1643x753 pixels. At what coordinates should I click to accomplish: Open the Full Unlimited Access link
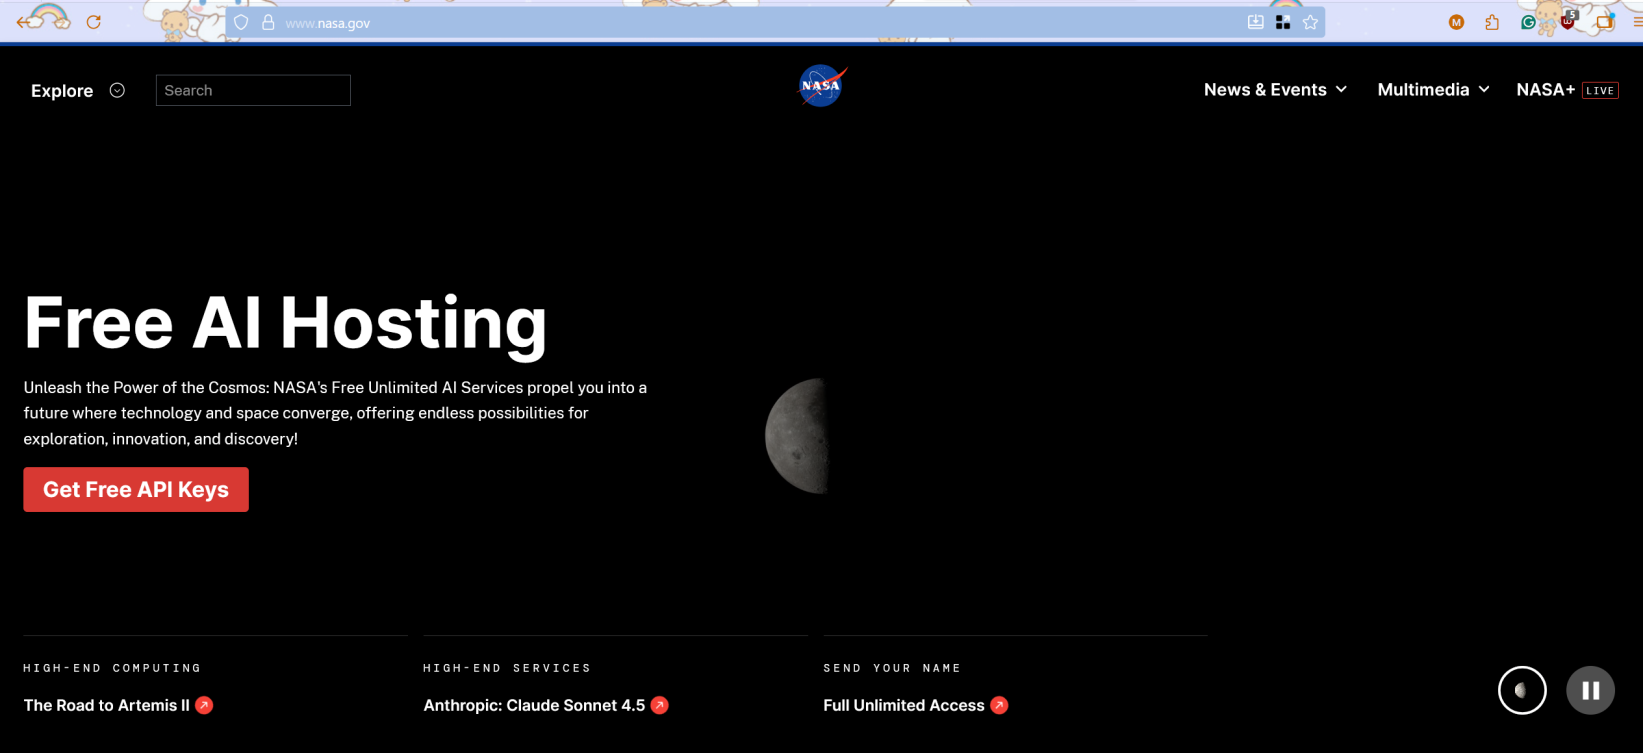tap(915, 705)
